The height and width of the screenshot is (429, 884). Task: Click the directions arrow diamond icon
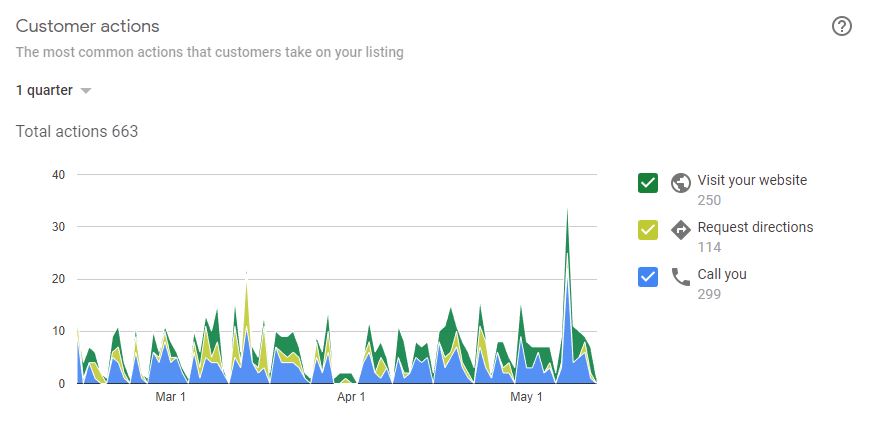[681, 229]
